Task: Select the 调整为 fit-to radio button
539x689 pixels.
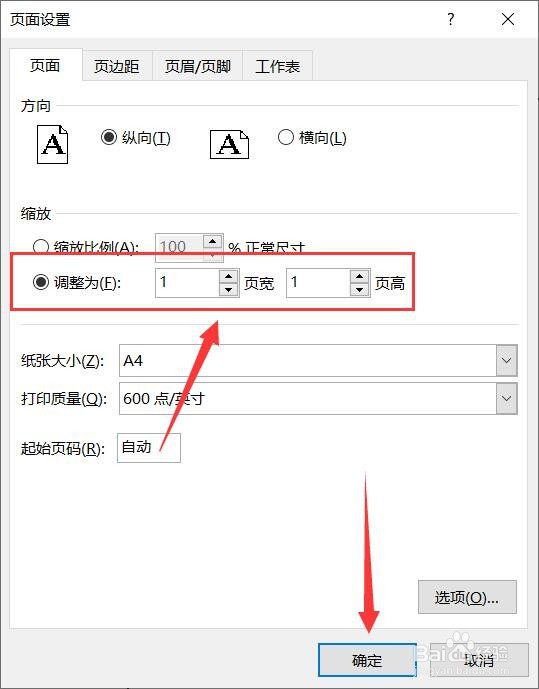Action: tap(41, 282)
